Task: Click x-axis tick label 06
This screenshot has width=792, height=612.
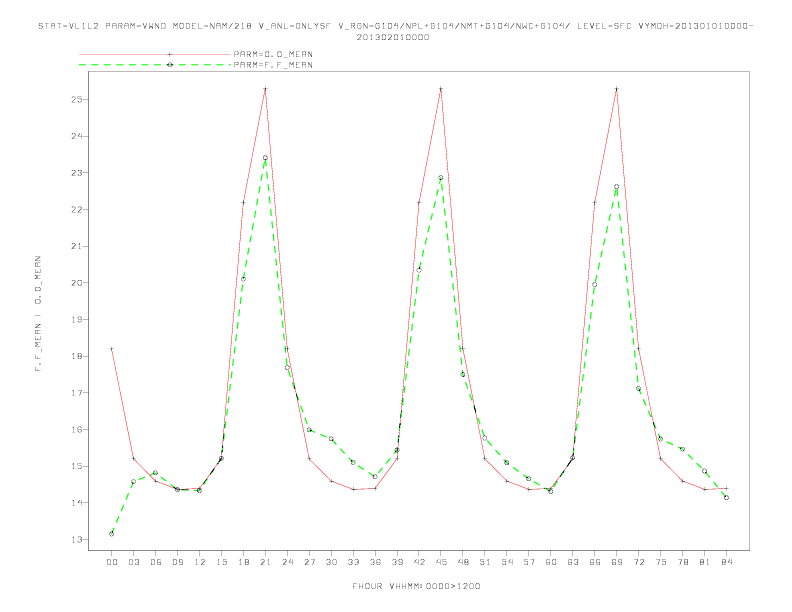Action: 156,562
